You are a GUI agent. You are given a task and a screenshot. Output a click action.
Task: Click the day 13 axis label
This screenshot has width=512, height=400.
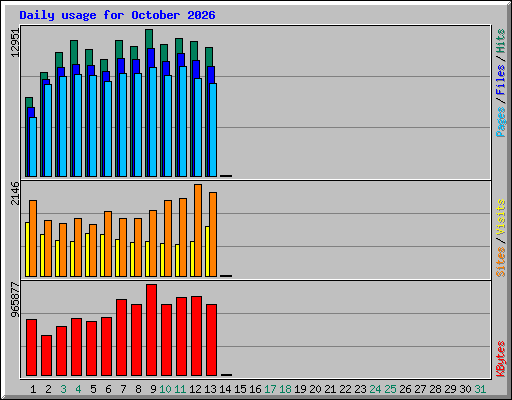click(x=210, y=389)
